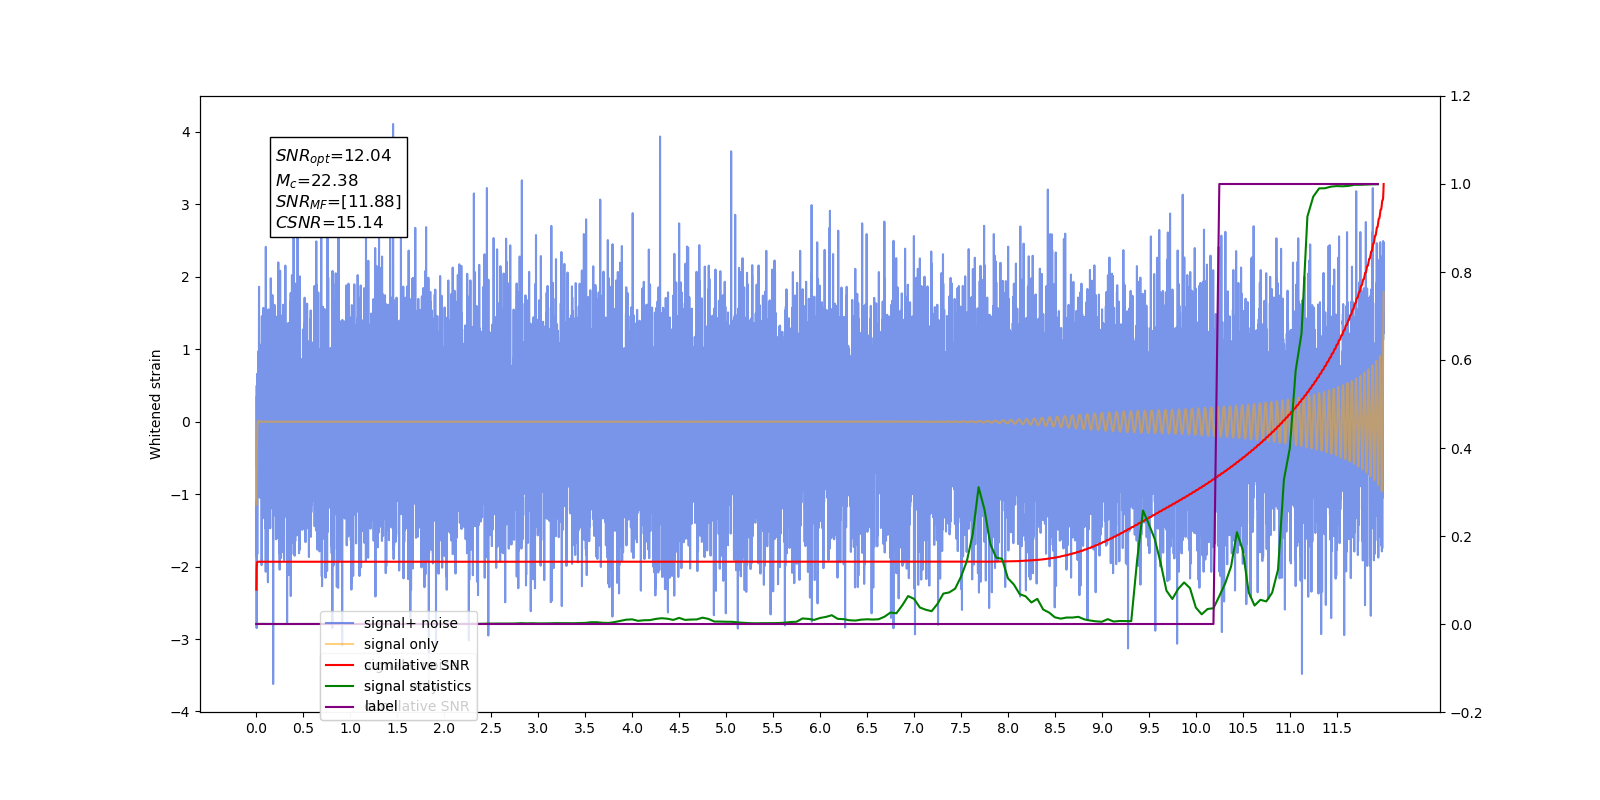
Task: Click the purple legend line swatch
Action: (340, 707)
